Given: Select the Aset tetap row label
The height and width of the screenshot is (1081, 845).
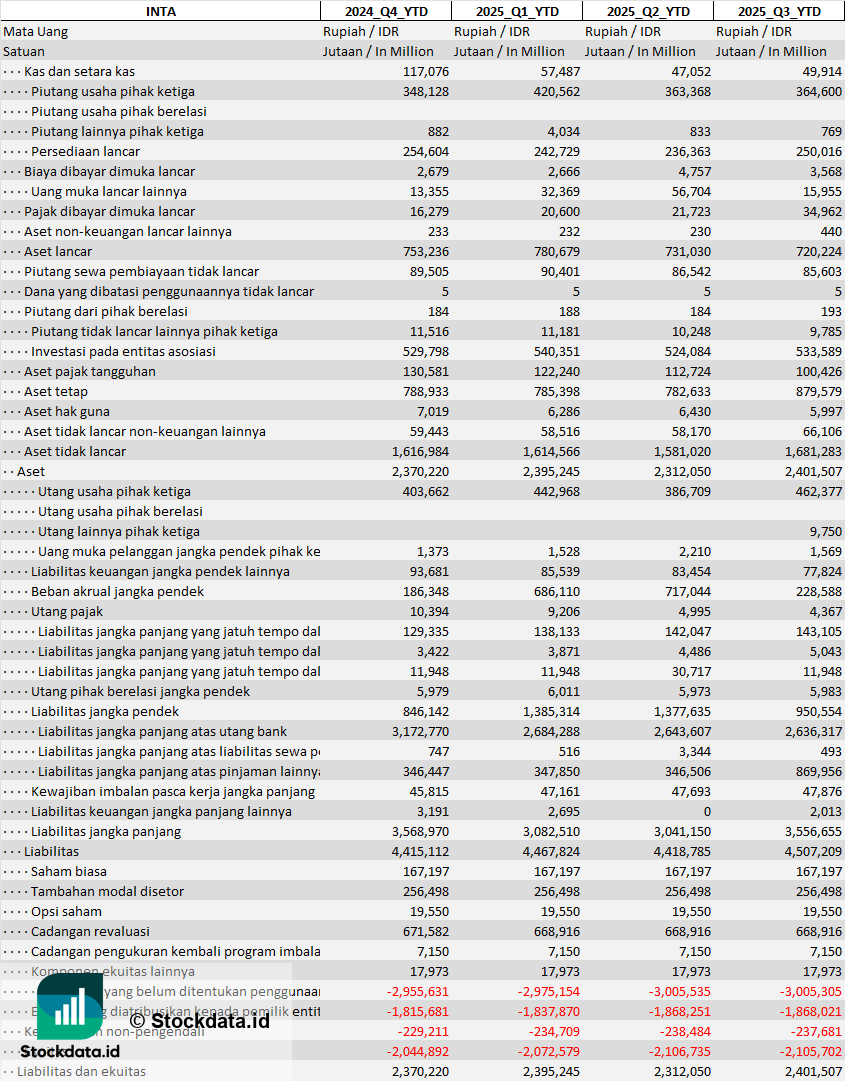Looking at the screenshot, I should click(x=56, y=392).
